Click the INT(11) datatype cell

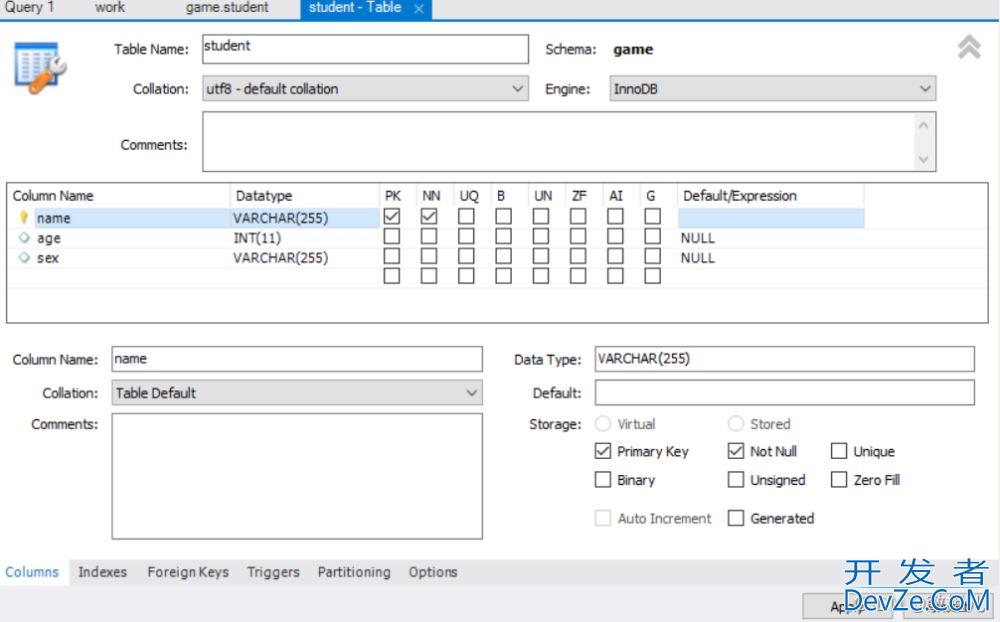[257, 238]
